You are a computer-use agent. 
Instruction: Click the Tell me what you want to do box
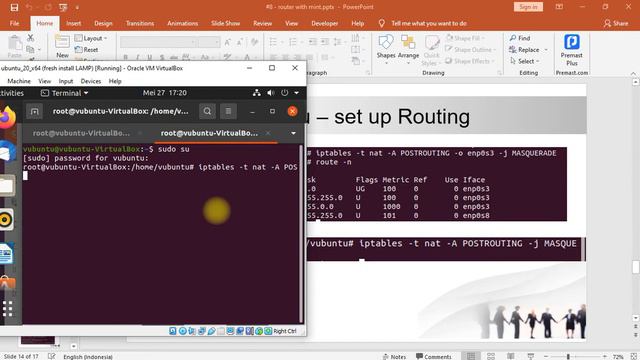coord(429,23)
